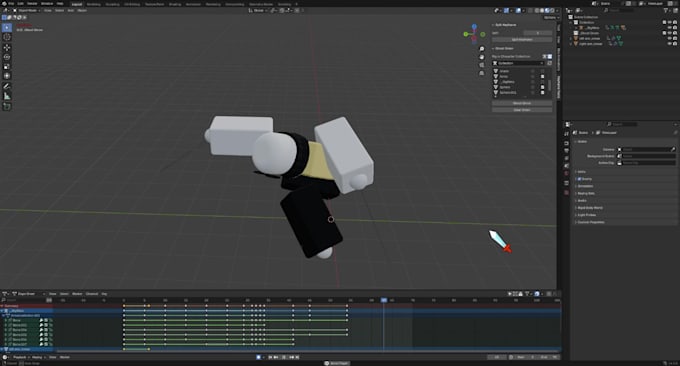
Task: Toggle visibility eye of Collection in outliner
Action: [x=669, y=22]
